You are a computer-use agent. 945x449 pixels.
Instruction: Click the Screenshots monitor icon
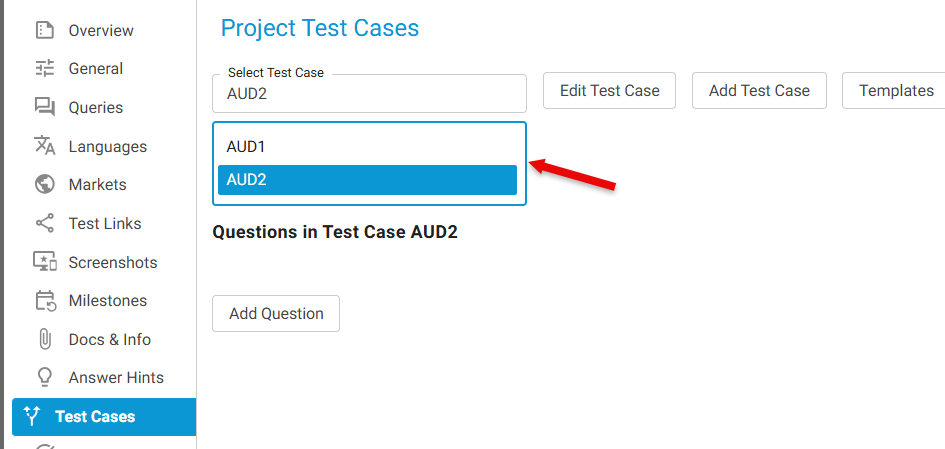45,262
